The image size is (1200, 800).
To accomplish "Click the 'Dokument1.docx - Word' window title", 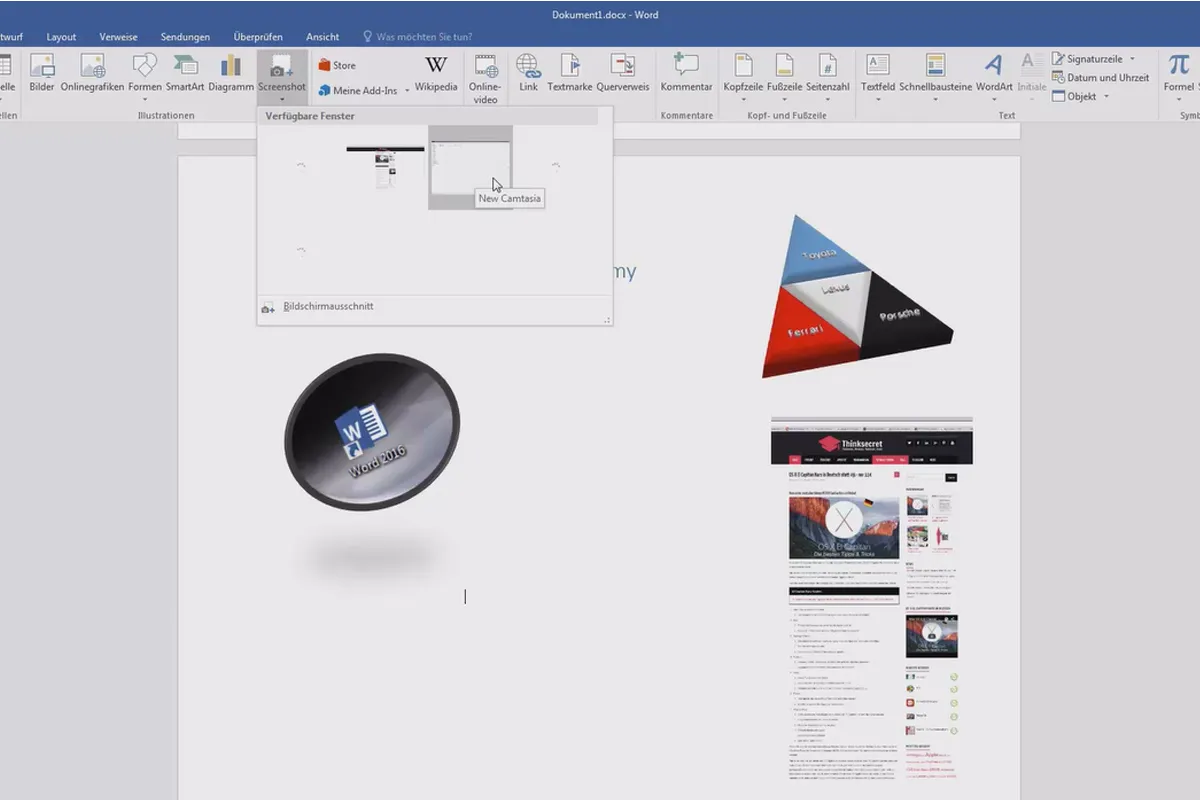I will 605,14.
